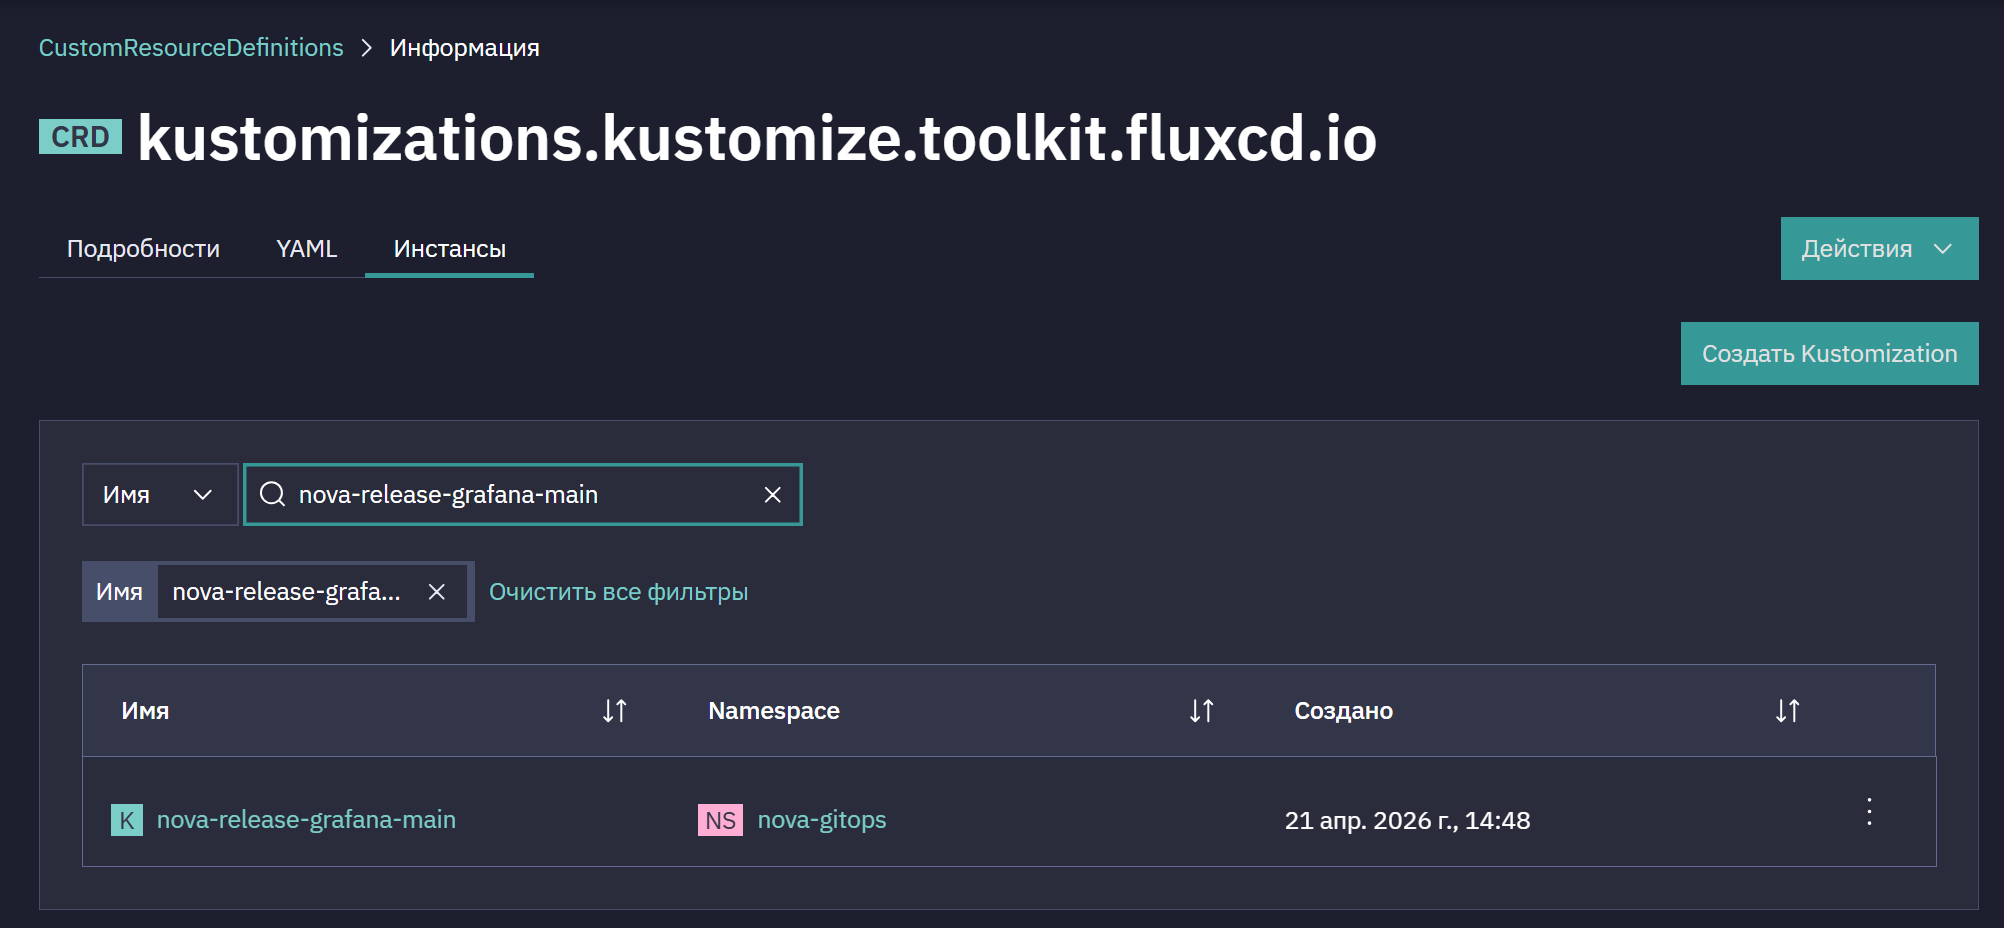
Task: Clear the search field with X icon
Action: (x=772, y=494)
